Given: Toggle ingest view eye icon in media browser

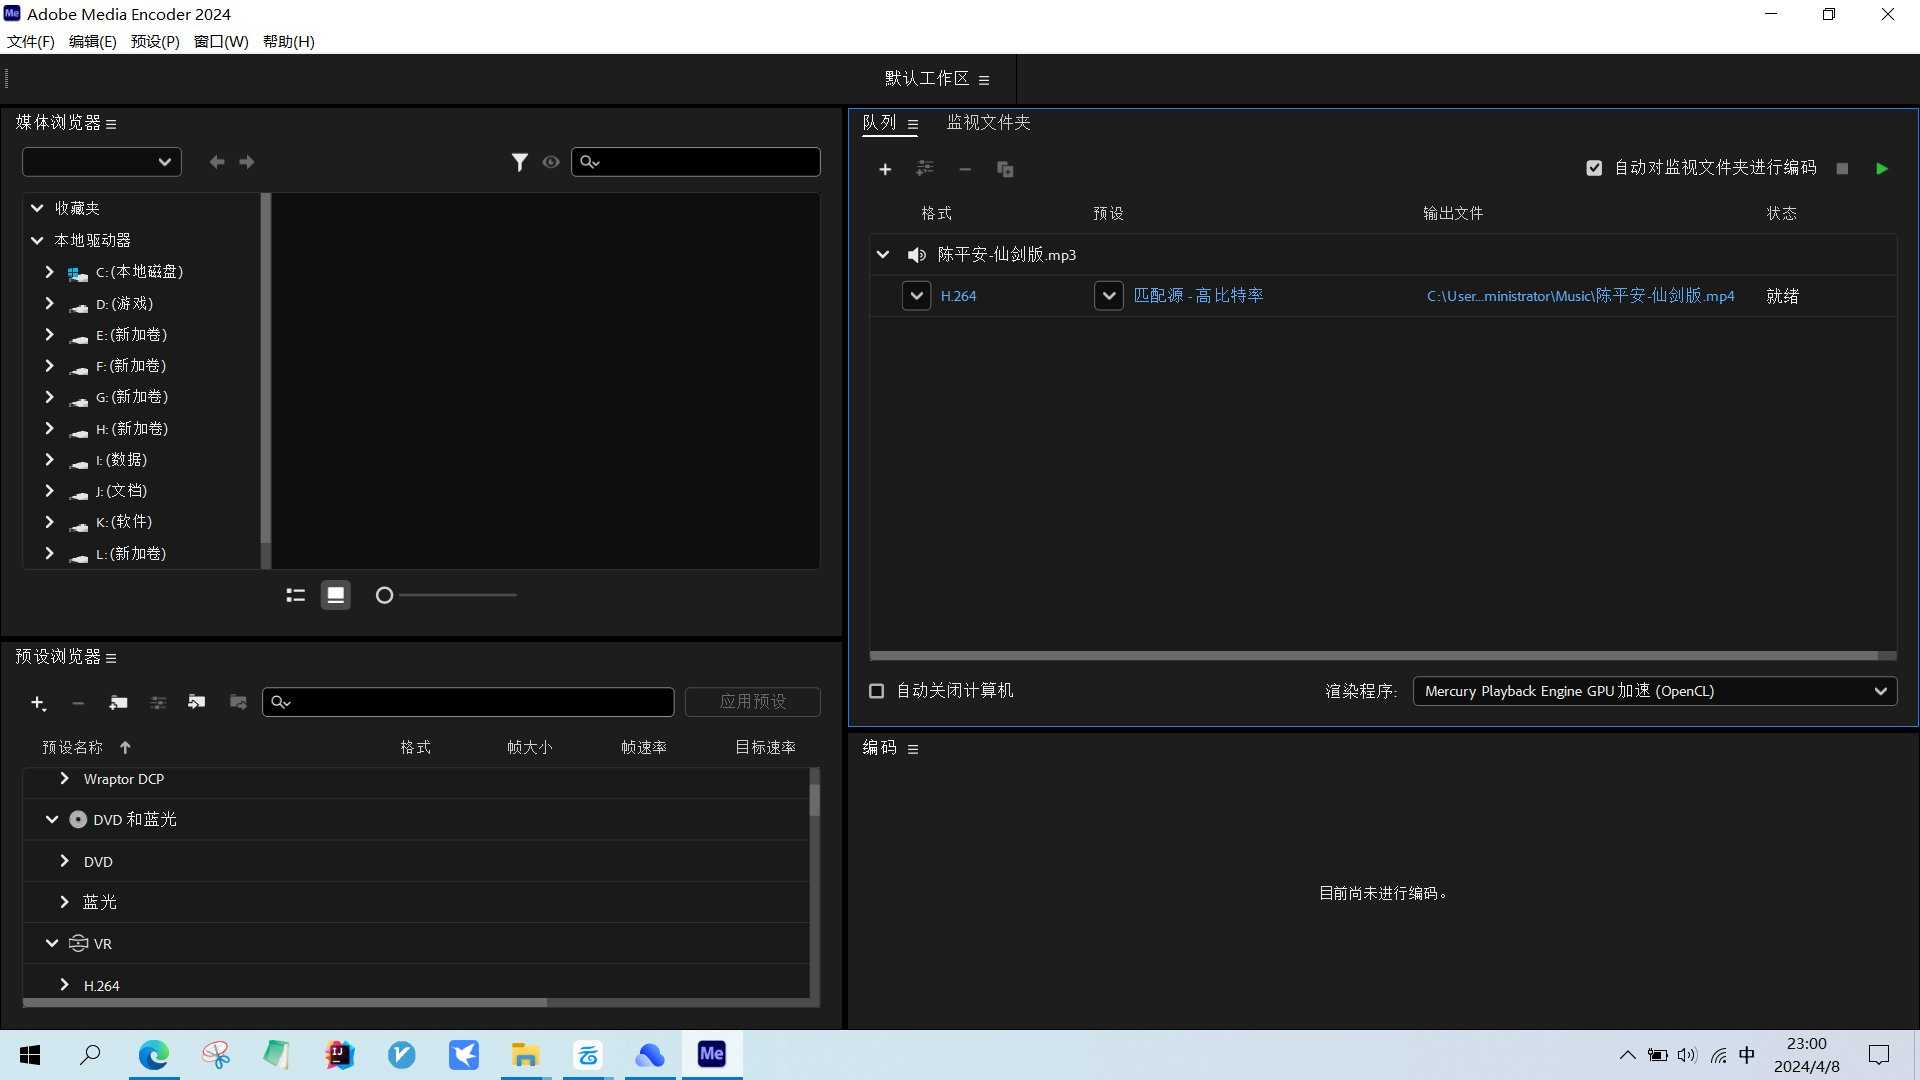Looking at the screenshot, I should (551, 162).
